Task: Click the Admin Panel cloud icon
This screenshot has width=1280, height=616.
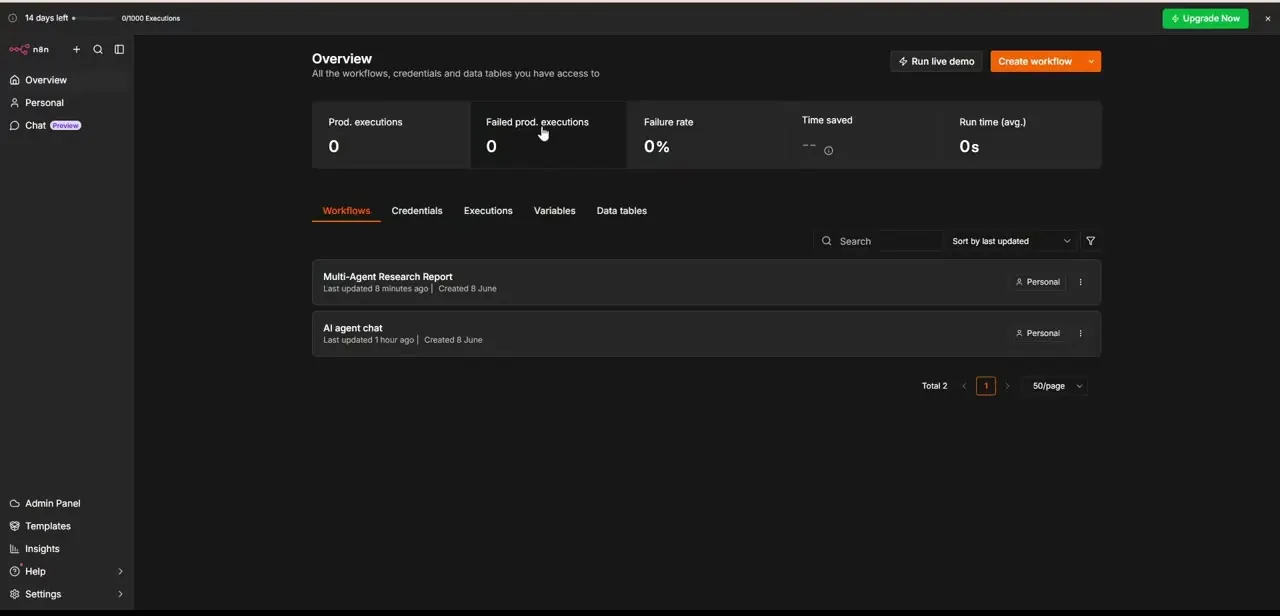Action: coord(14,504)
